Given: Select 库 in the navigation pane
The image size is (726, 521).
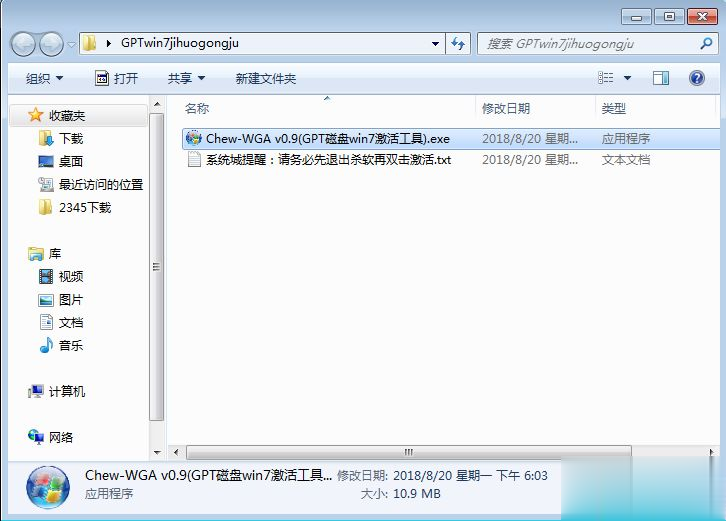Looking at the screenshot, I should pyautogui.click(x=55, y=254).
